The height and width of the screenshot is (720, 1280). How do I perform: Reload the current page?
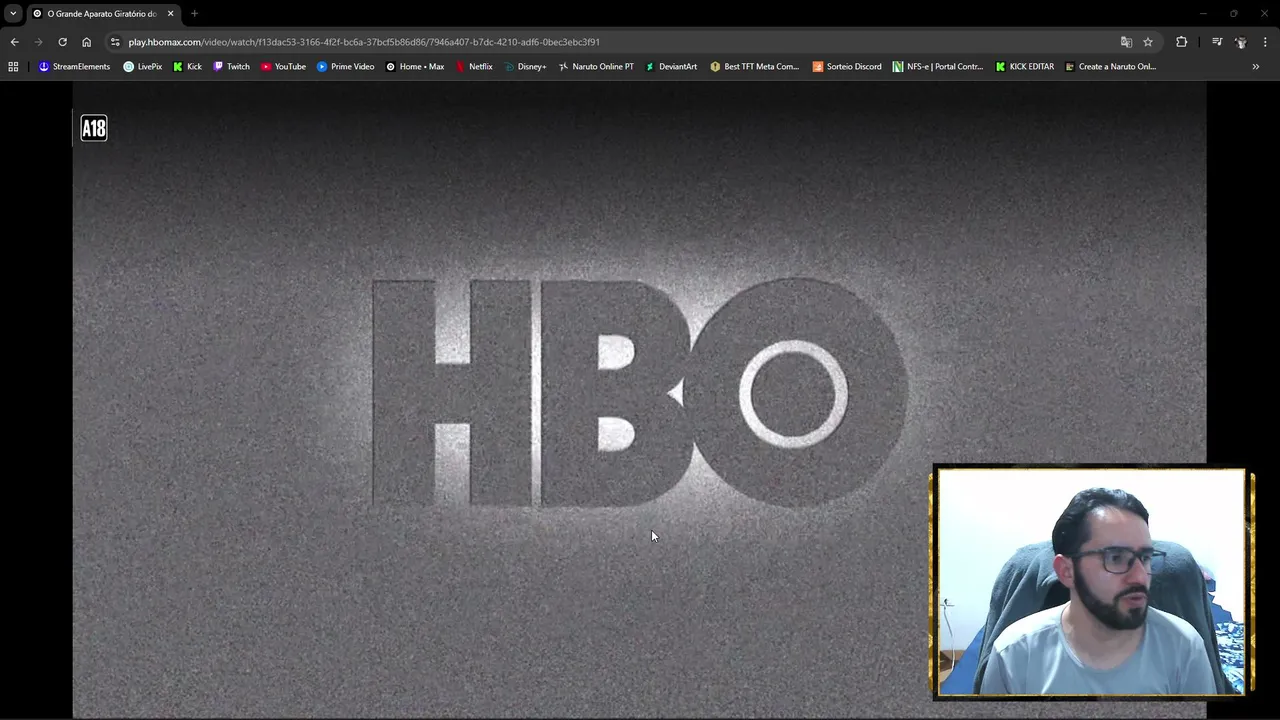coord(62,42)
